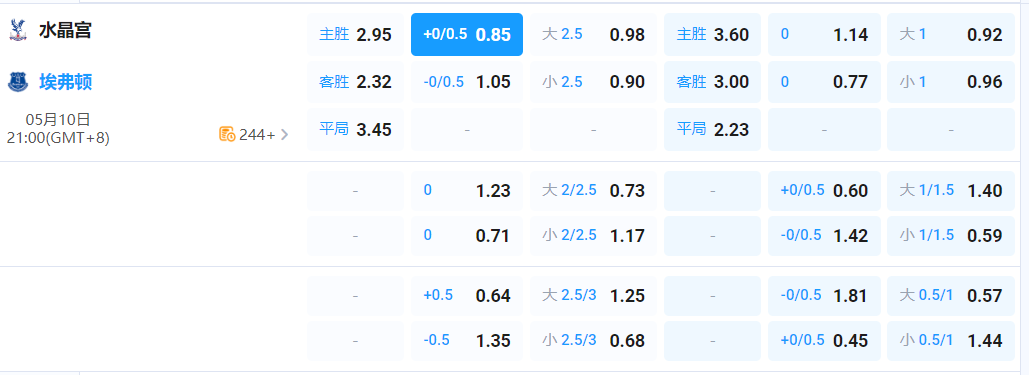Select 主胜 odds 2.95

[x=355, y=35]
